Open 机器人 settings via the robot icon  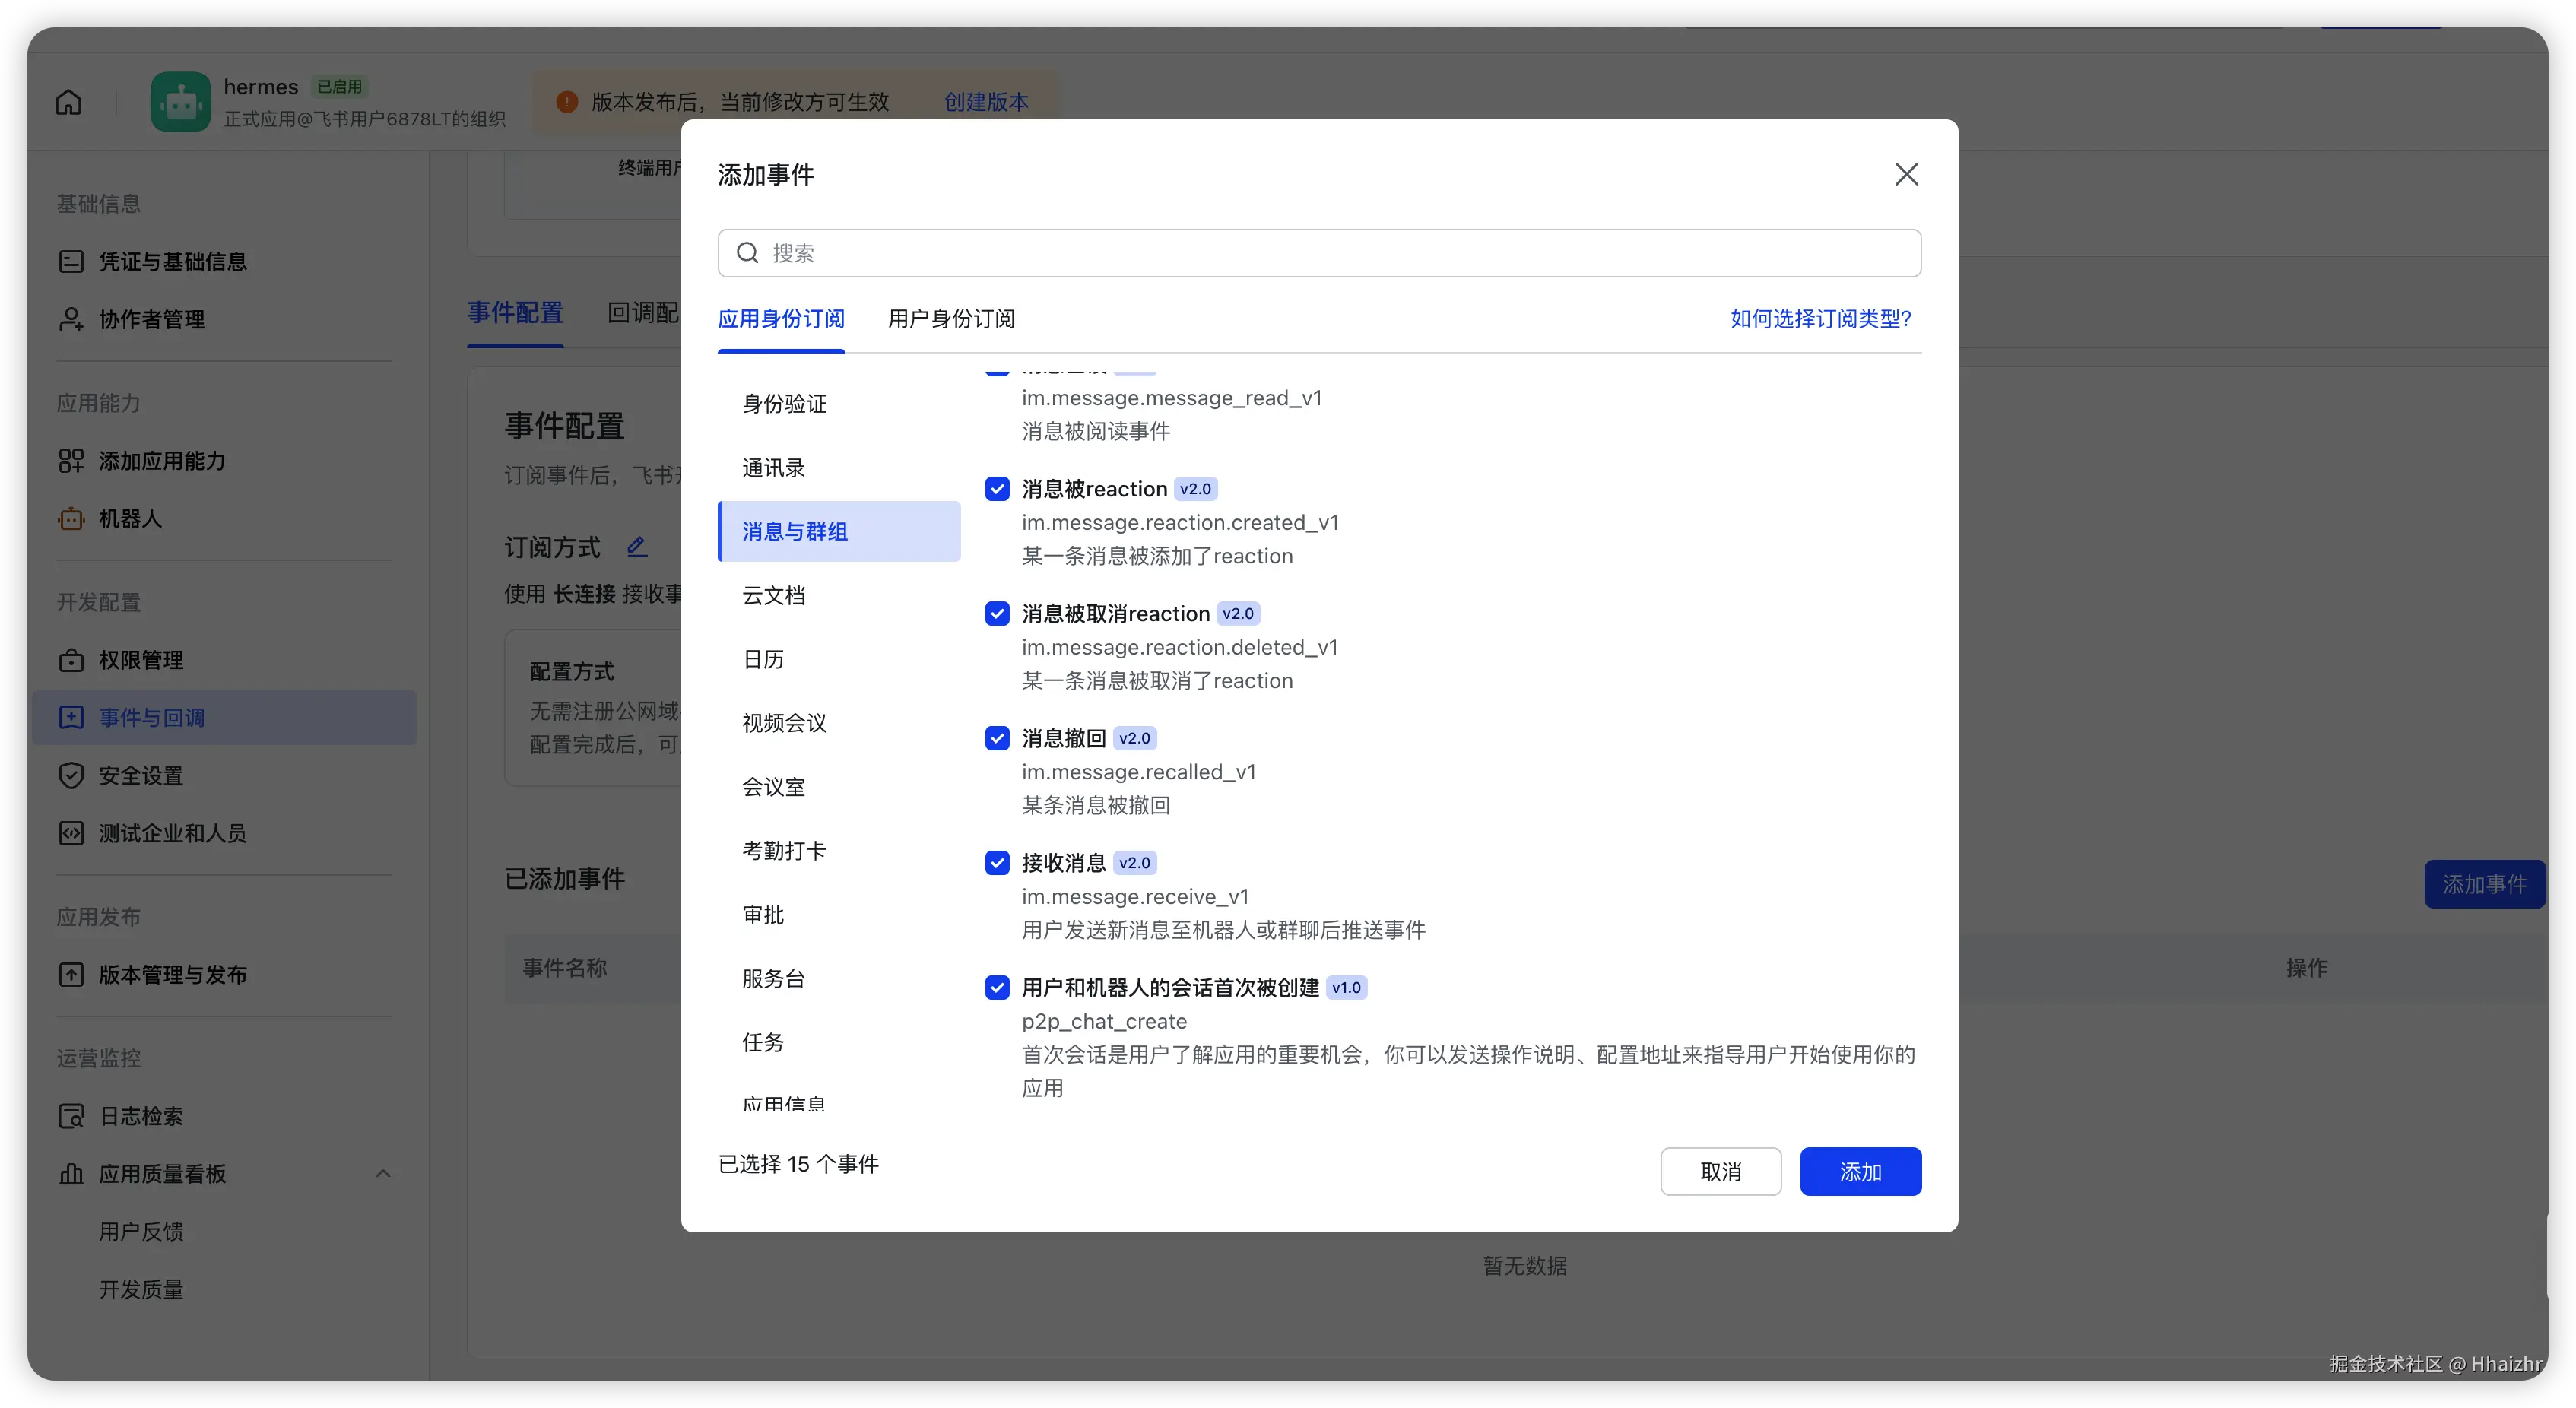[71, 518]
